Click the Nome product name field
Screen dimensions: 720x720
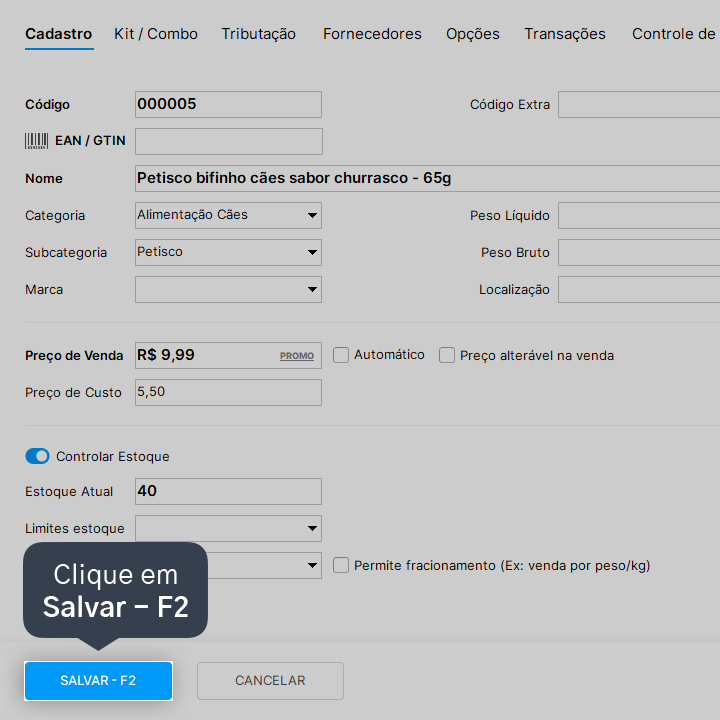point(428,178)
